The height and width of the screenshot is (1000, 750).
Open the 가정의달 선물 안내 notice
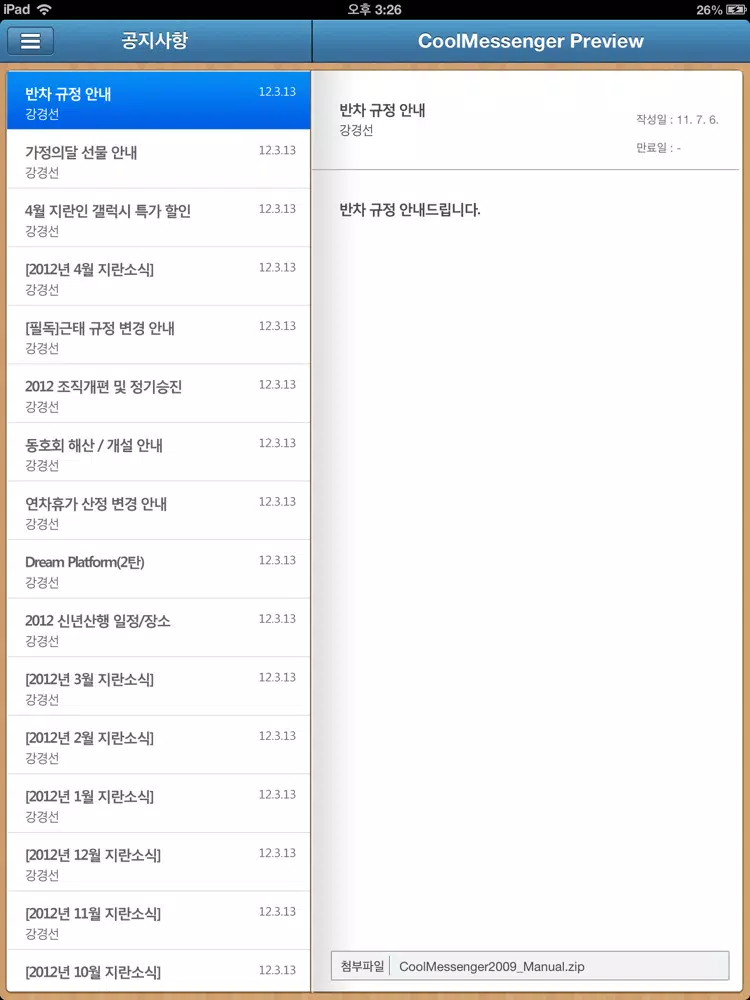pos(159,159)
